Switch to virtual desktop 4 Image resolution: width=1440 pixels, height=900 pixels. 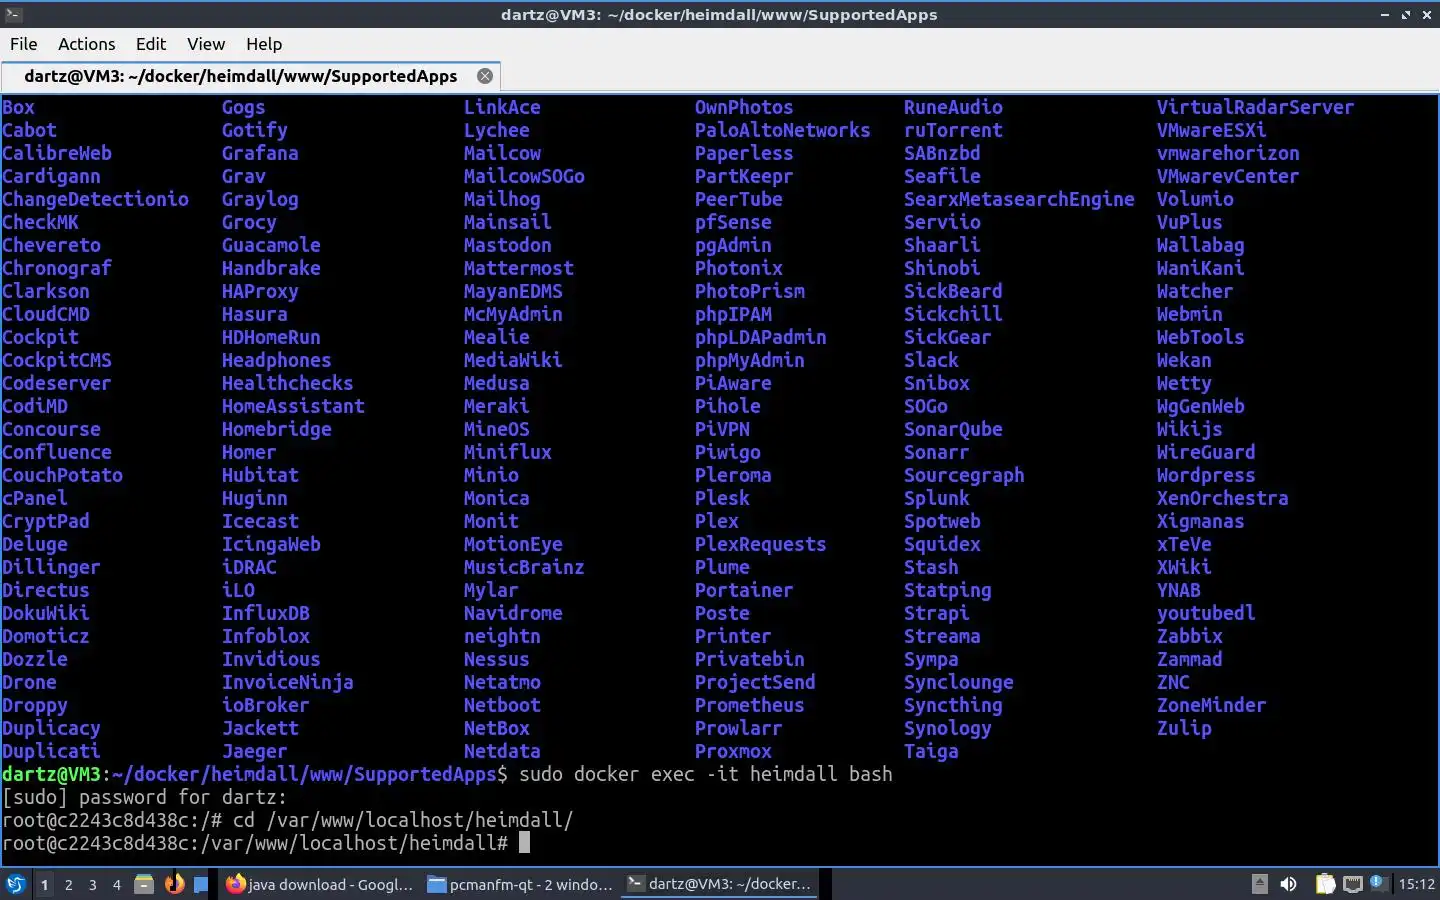(x=116, y=884)
